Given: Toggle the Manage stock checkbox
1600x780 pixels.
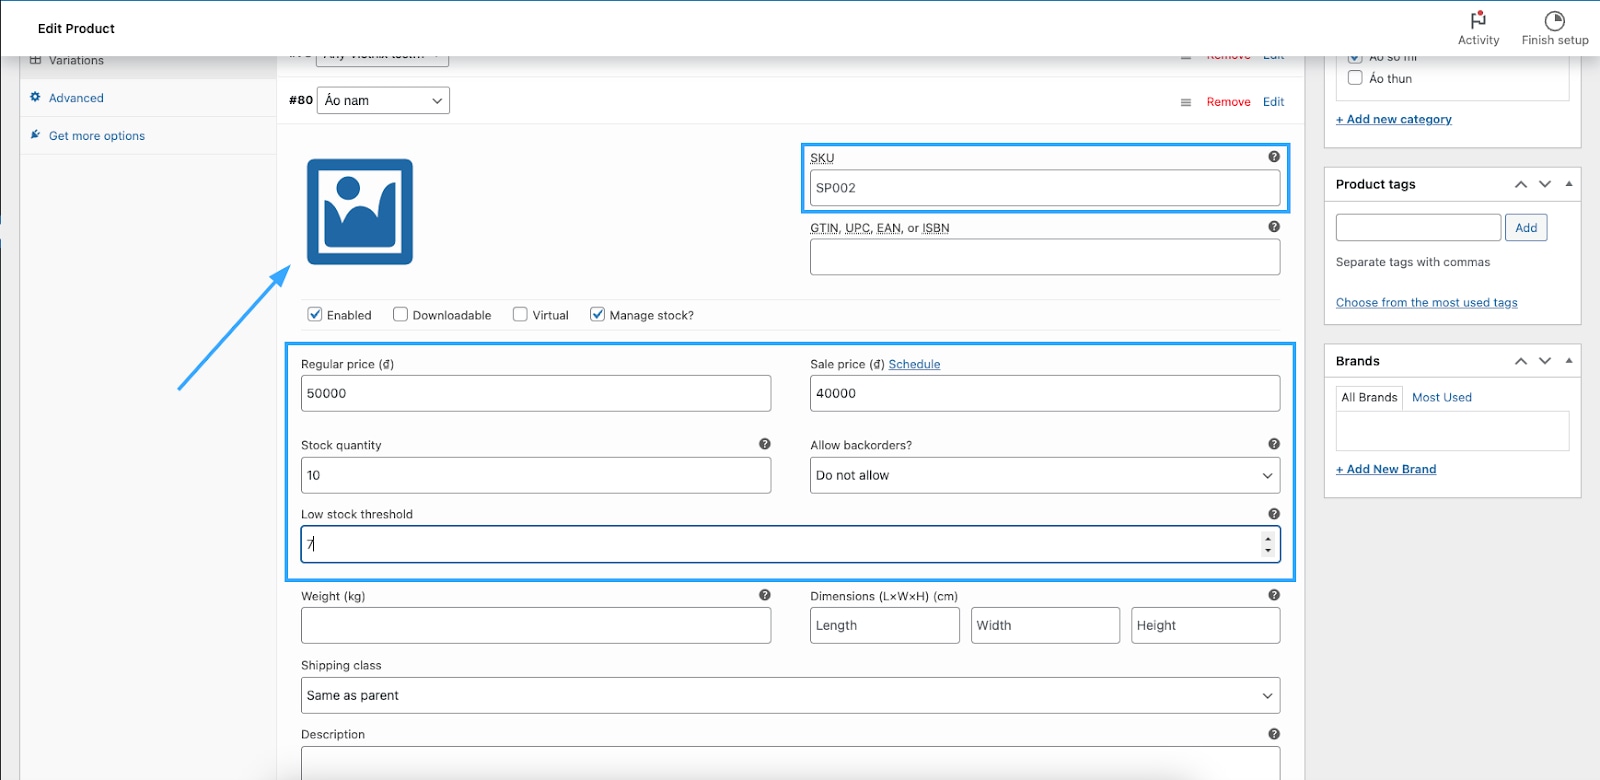Looking at the screenshot, I should click(x=597, y=314).
